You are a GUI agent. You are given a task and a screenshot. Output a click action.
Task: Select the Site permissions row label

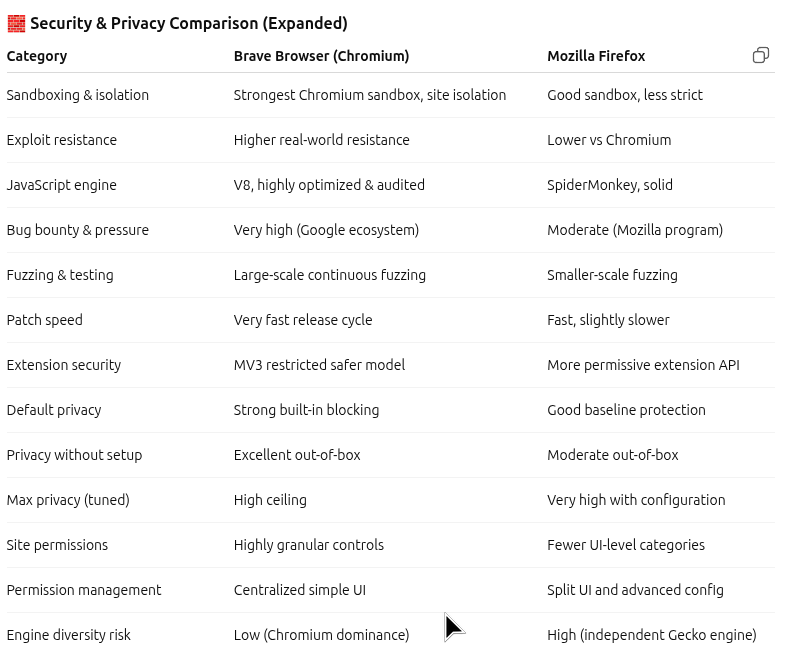pos(57,545)
